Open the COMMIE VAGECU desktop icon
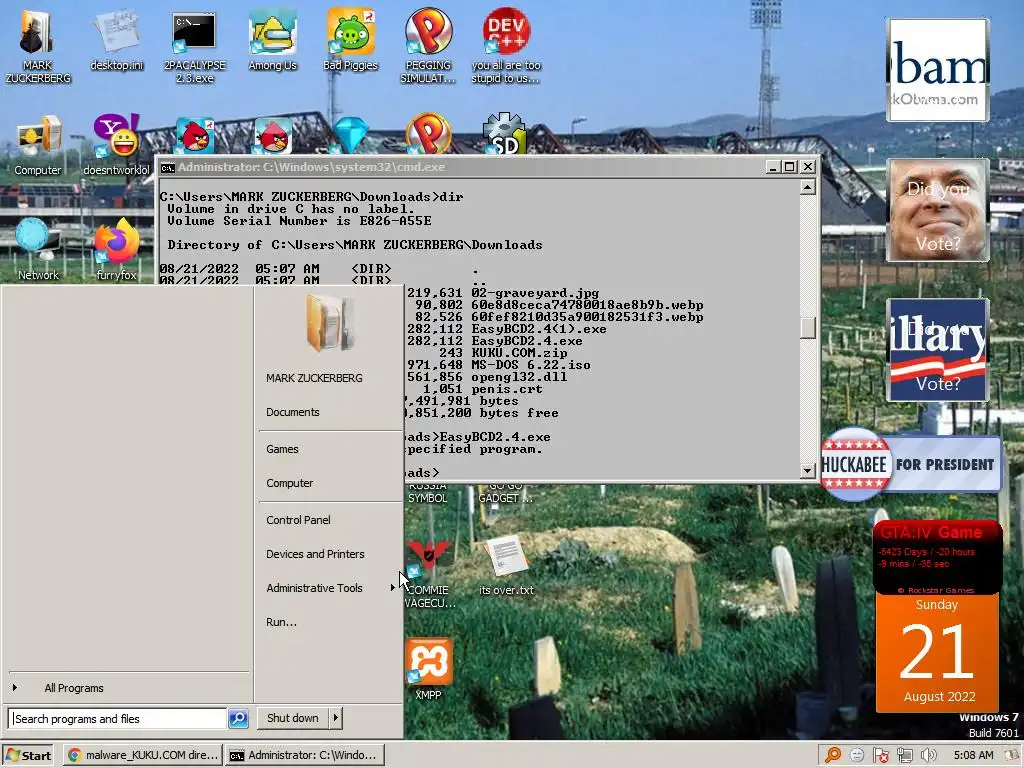This screenshot has width=1024, height=768. click(428, 573)
